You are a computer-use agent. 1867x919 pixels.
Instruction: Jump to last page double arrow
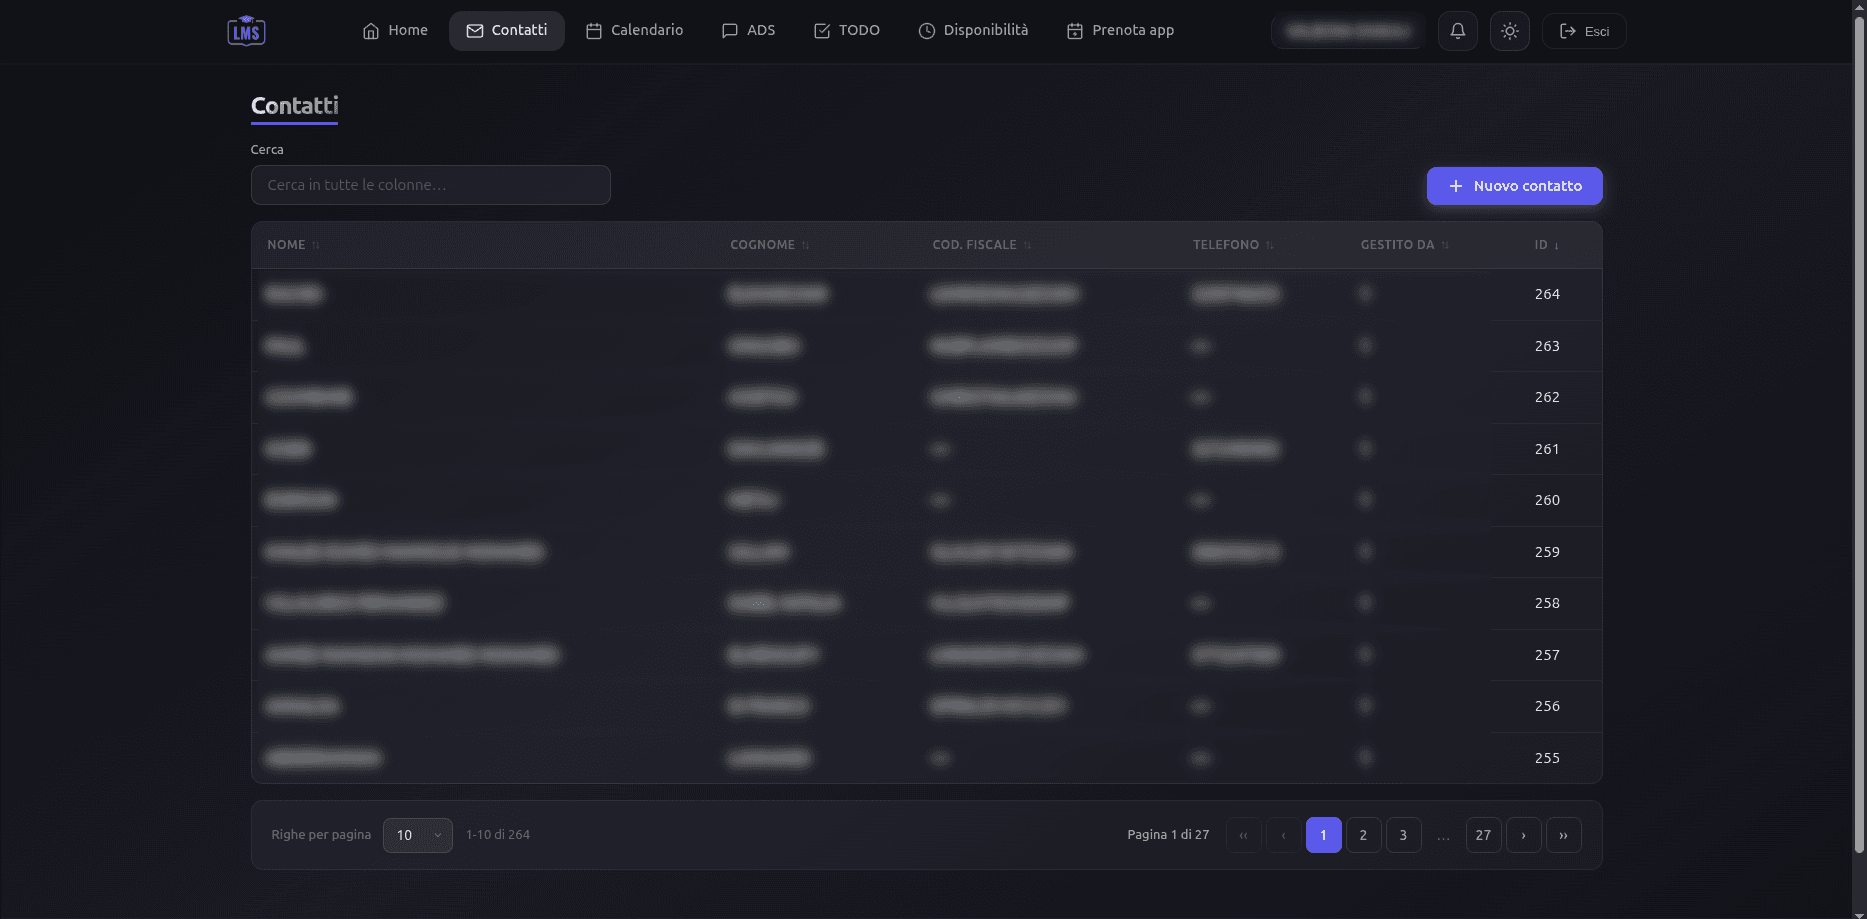tap(1563, 835)
